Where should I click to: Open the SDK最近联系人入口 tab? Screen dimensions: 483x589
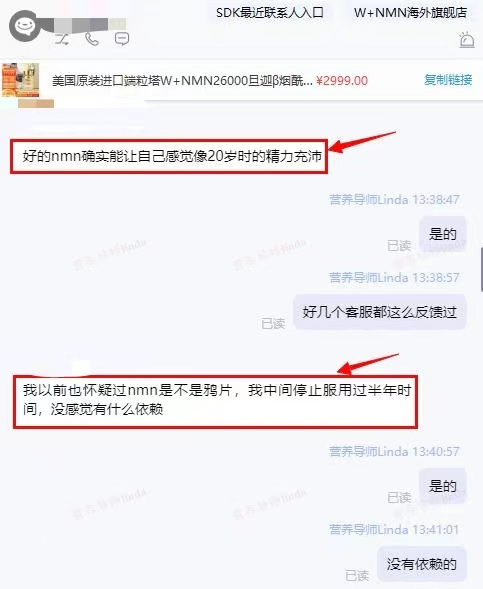(270, 13)
